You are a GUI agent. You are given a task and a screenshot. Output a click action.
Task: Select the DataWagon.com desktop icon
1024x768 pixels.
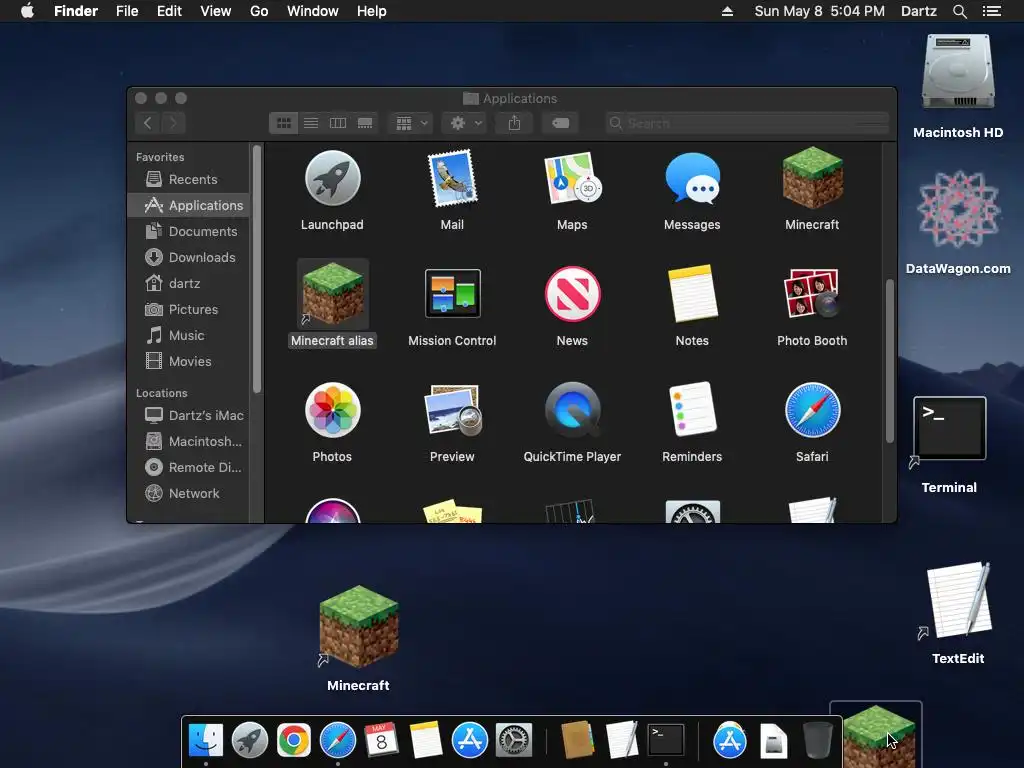[958, 210]
